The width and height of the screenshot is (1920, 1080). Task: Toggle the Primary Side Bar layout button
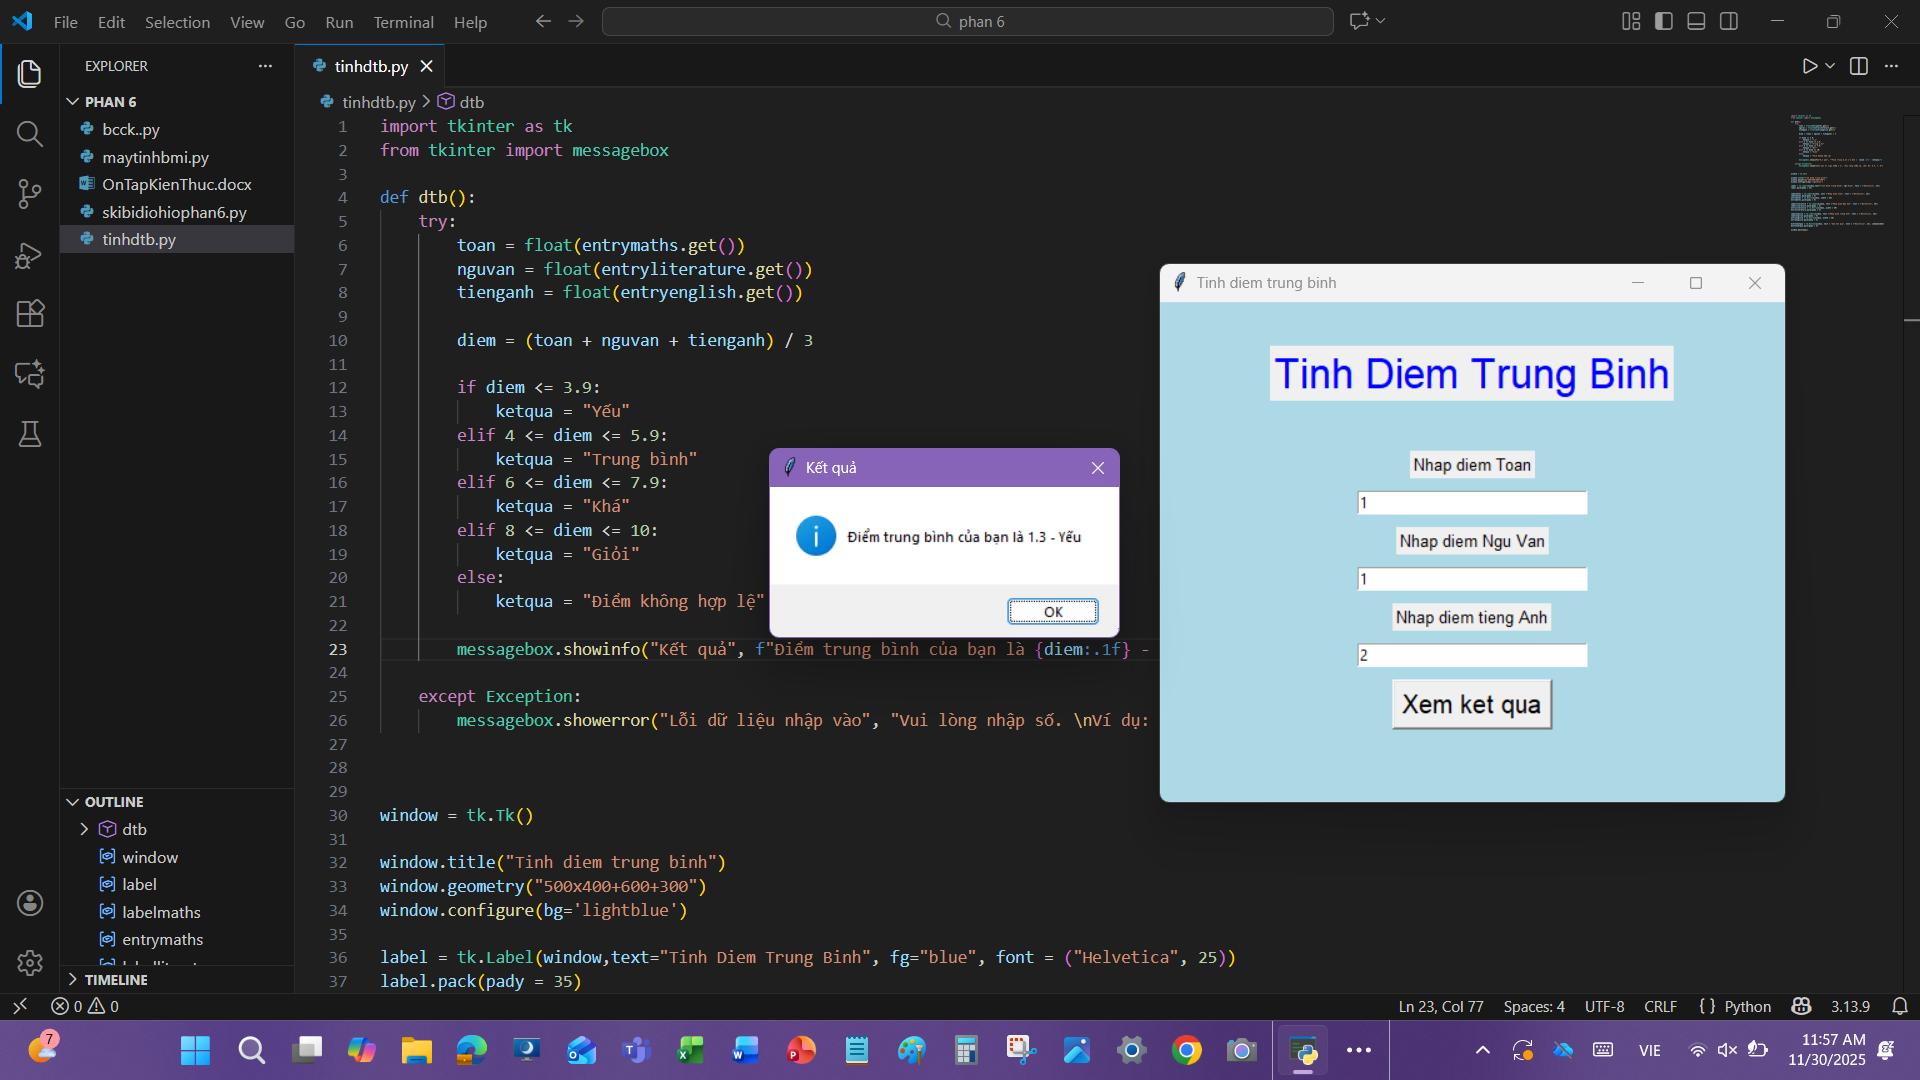click(x=1664, y=21)
